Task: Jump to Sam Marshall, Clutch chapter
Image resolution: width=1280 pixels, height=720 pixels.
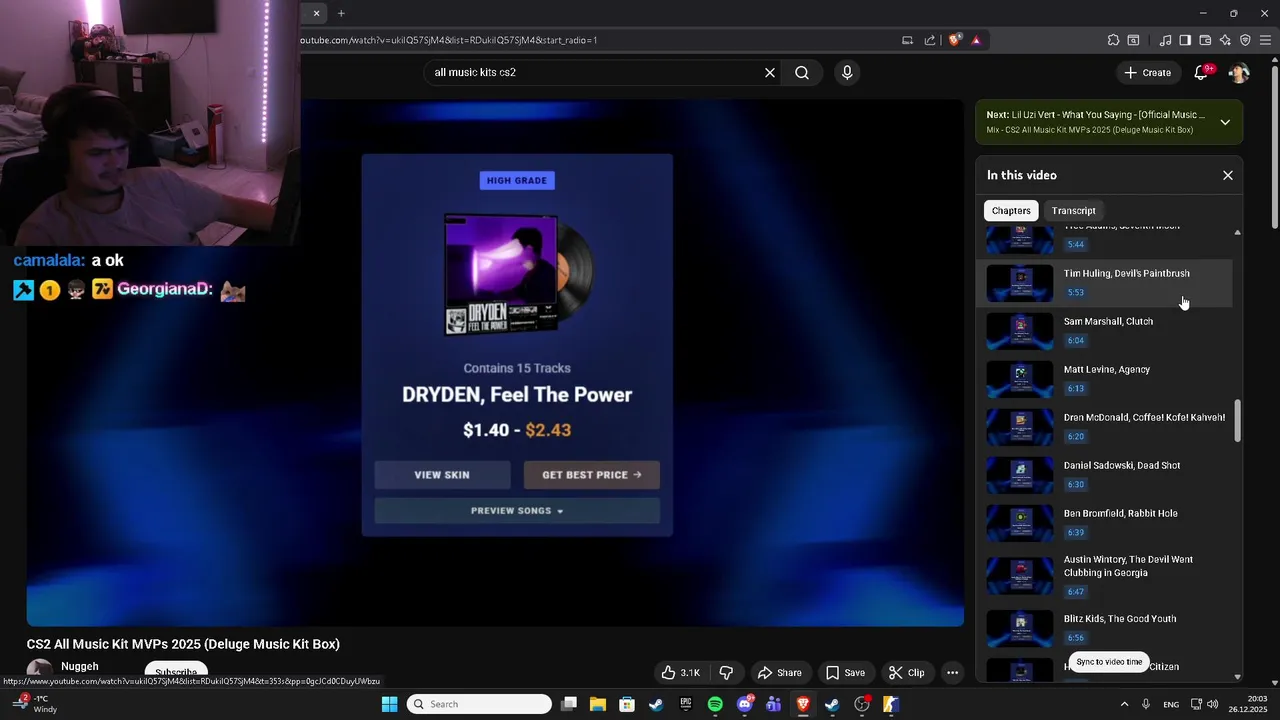Action: [1105, 331]
